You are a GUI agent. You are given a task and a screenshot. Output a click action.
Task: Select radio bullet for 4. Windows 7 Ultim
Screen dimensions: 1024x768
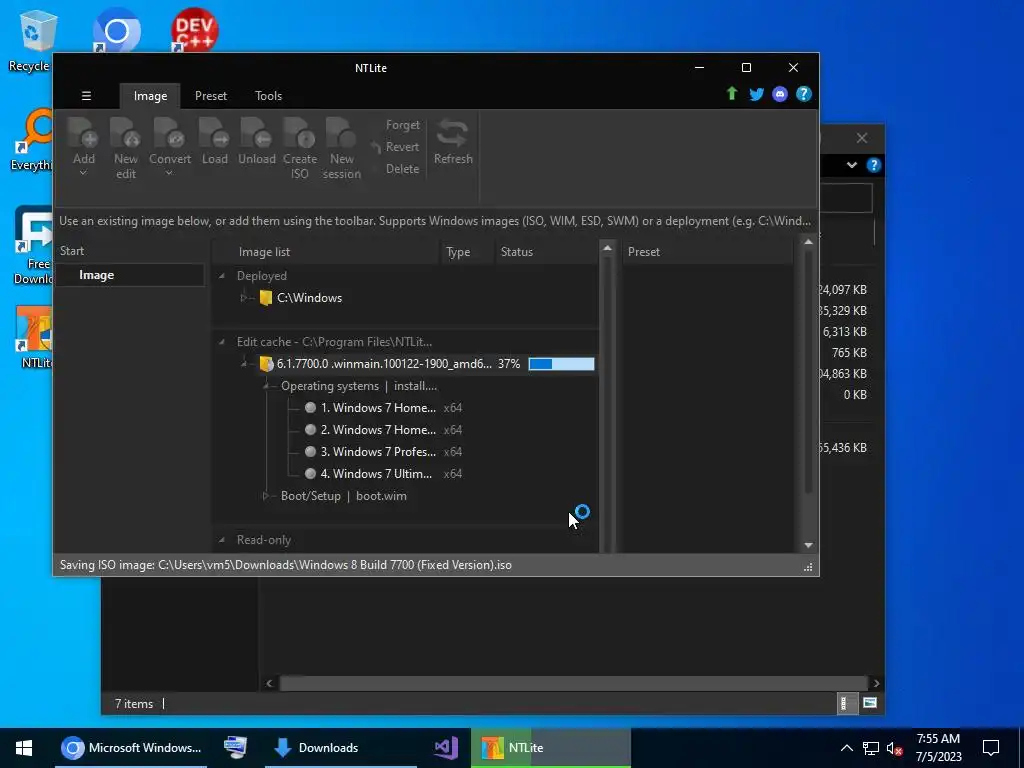310,473
